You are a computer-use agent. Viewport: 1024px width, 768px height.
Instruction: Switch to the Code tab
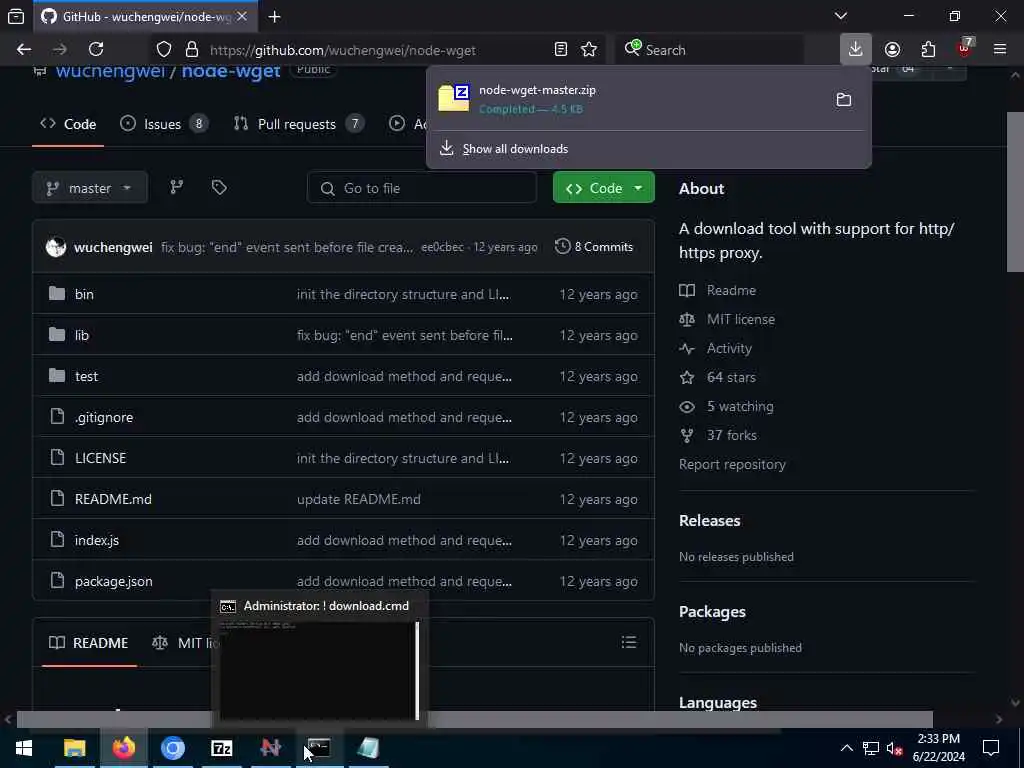pyautogui.click(x=68, y=124)
